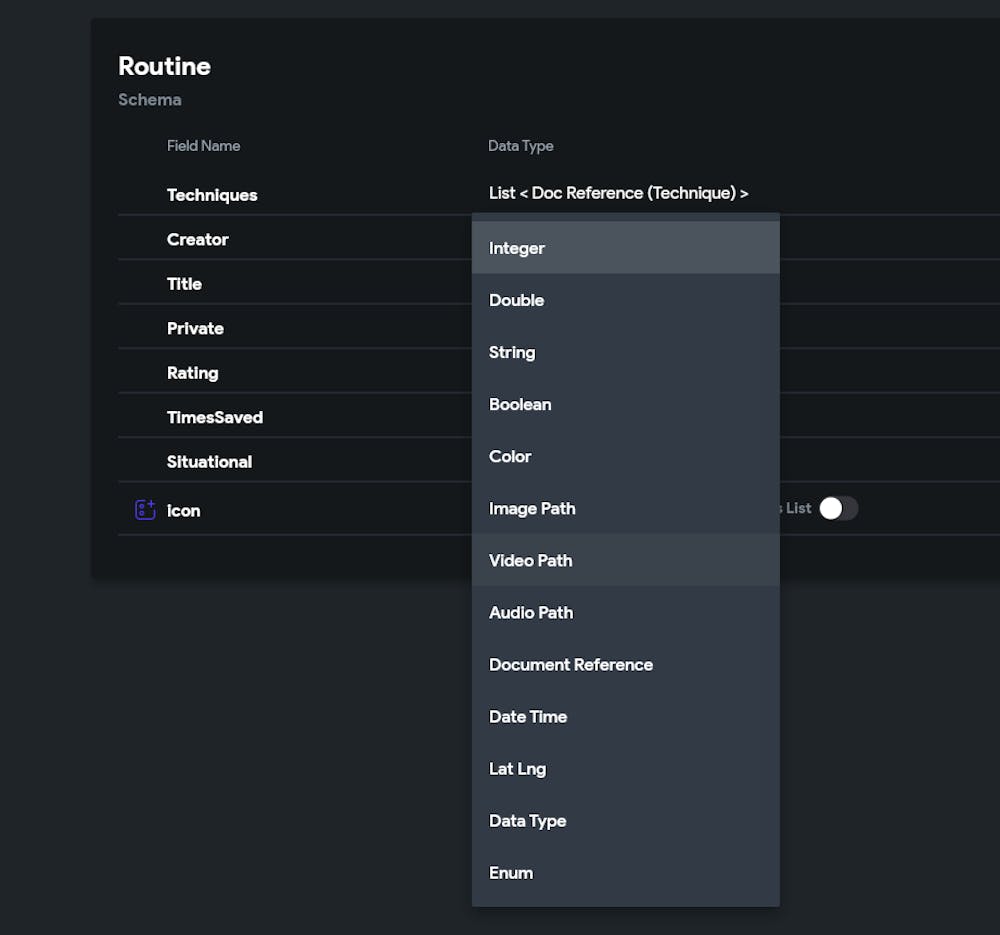Choose Double data type option

[517, 300]
